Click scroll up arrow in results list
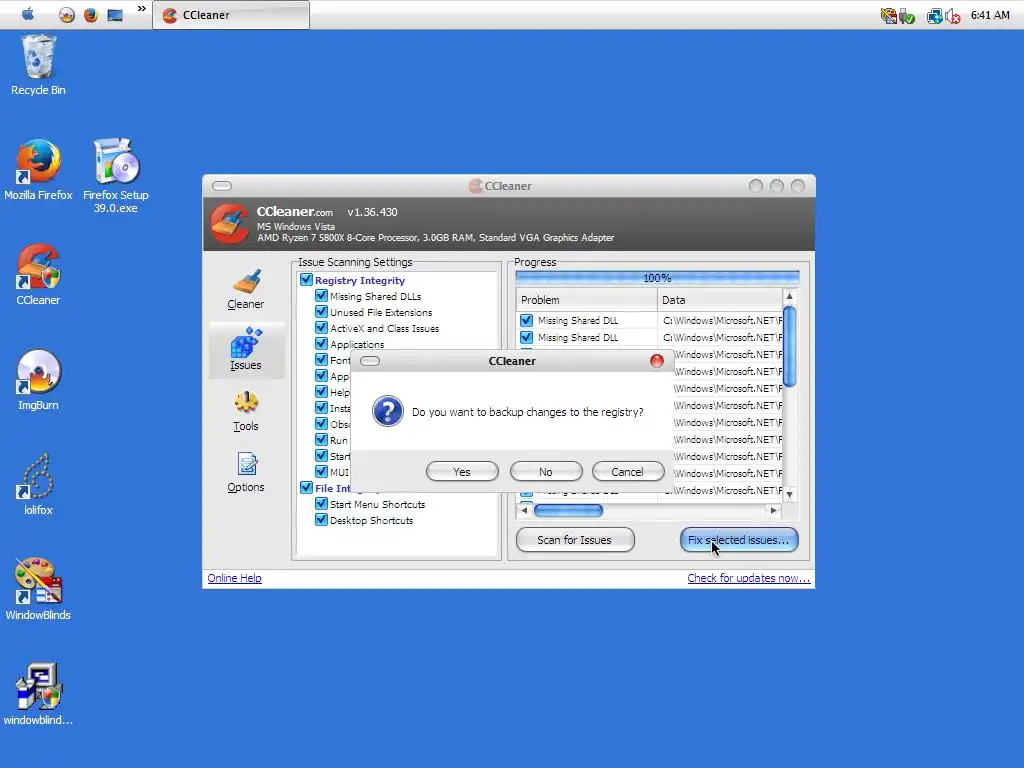 [x=790, y=296]
